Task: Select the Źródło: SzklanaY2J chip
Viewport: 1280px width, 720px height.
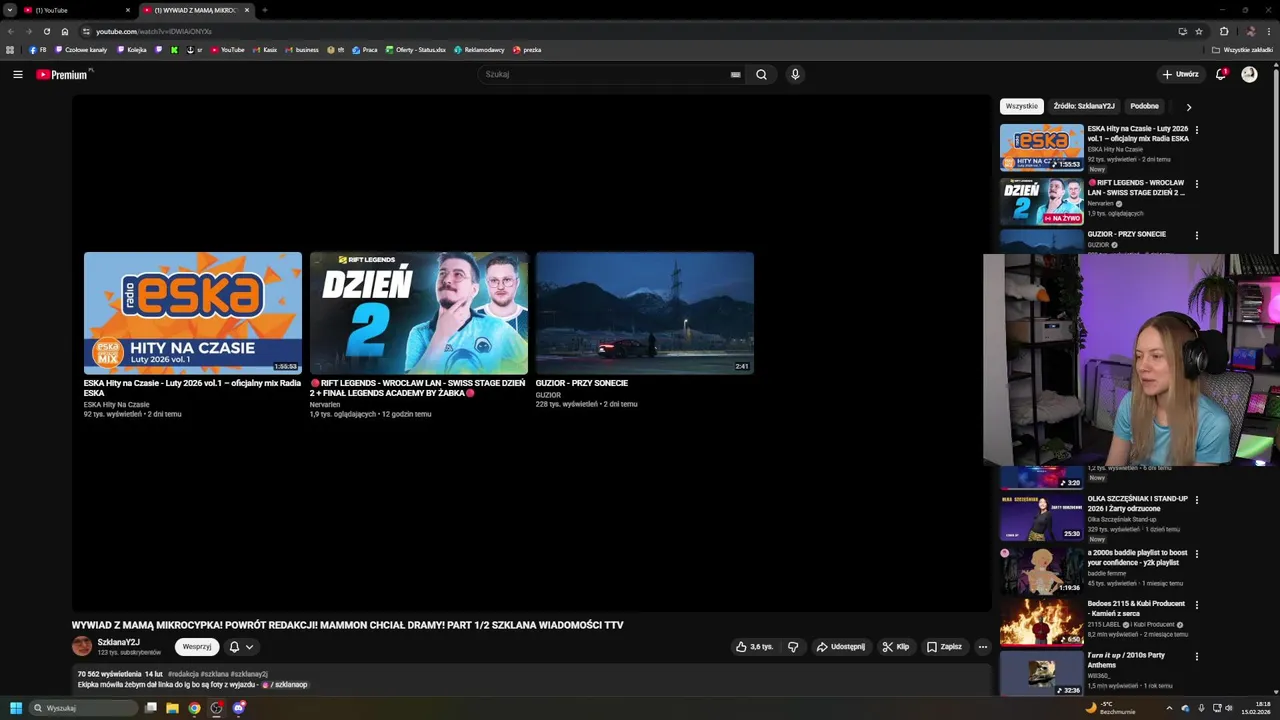Action: (x=1084, y=106)
